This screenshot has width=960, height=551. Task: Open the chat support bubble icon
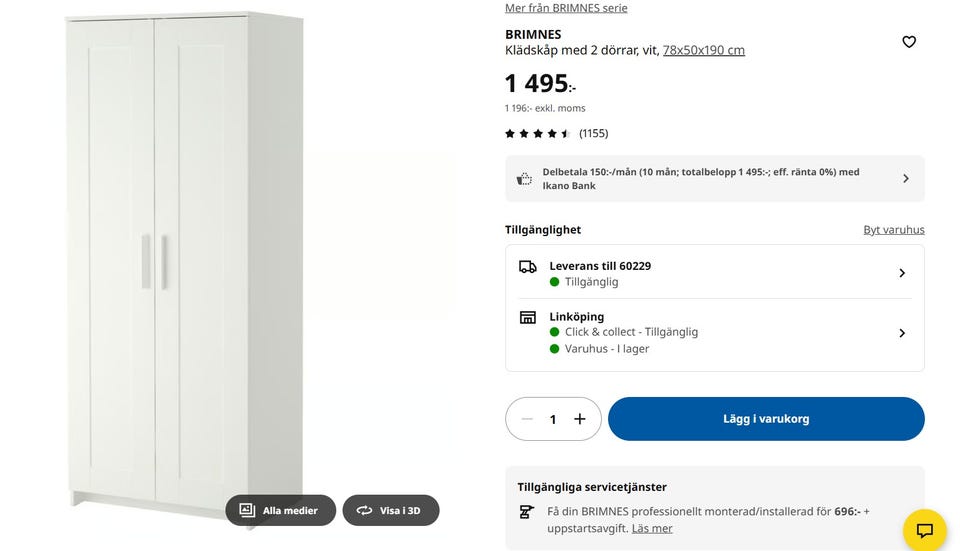coord(924,530)
